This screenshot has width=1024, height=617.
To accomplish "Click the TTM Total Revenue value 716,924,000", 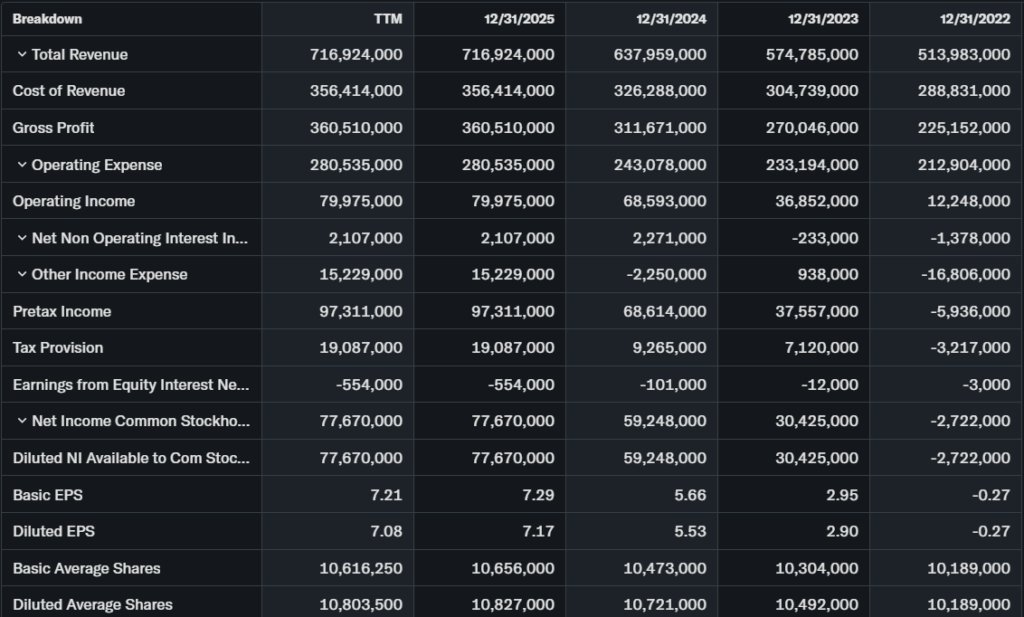I will pyautogui.click(x=356, y=55).
